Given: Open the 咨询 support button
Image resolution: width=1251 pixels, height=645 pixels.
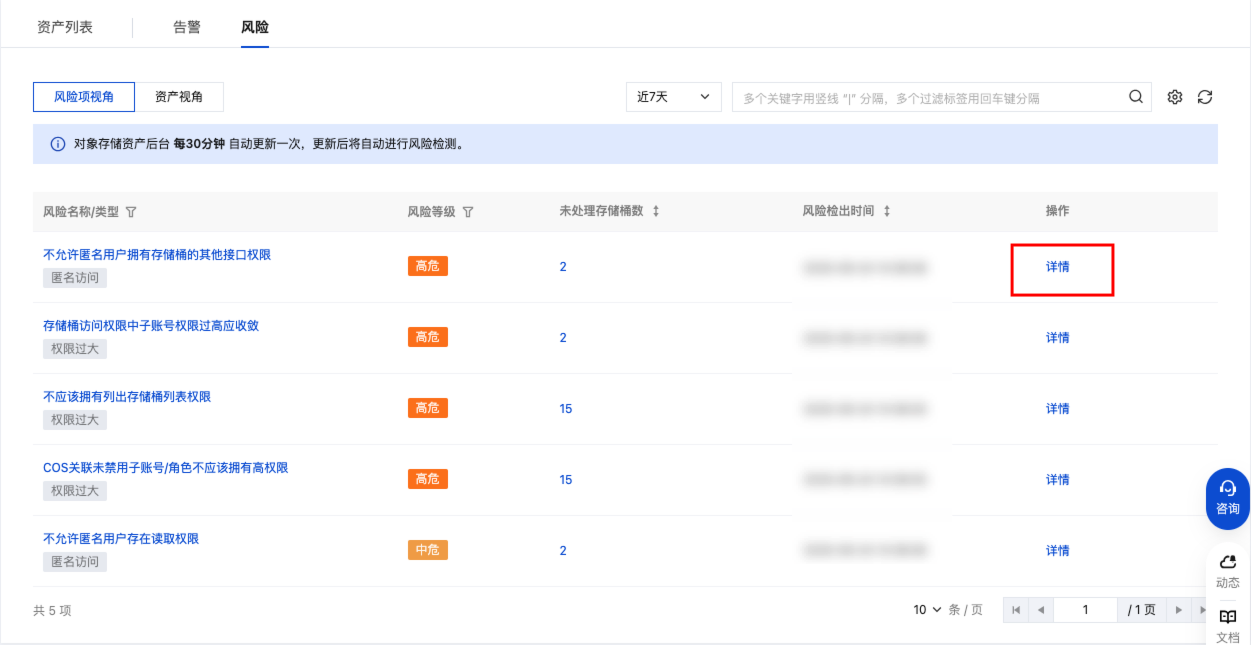Looking at the screenshot, I should click(x=1227, y=497).
